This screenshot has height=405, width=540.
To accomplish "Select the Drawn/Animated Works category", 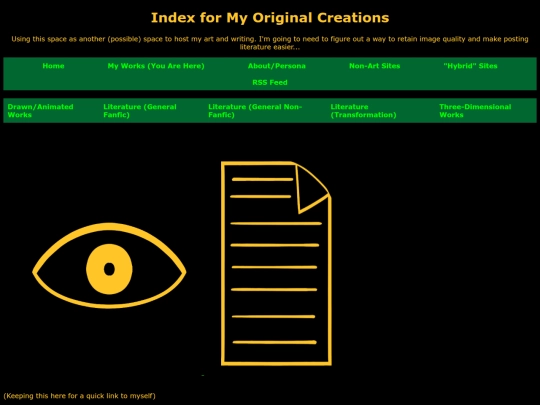I will point(40,111).
